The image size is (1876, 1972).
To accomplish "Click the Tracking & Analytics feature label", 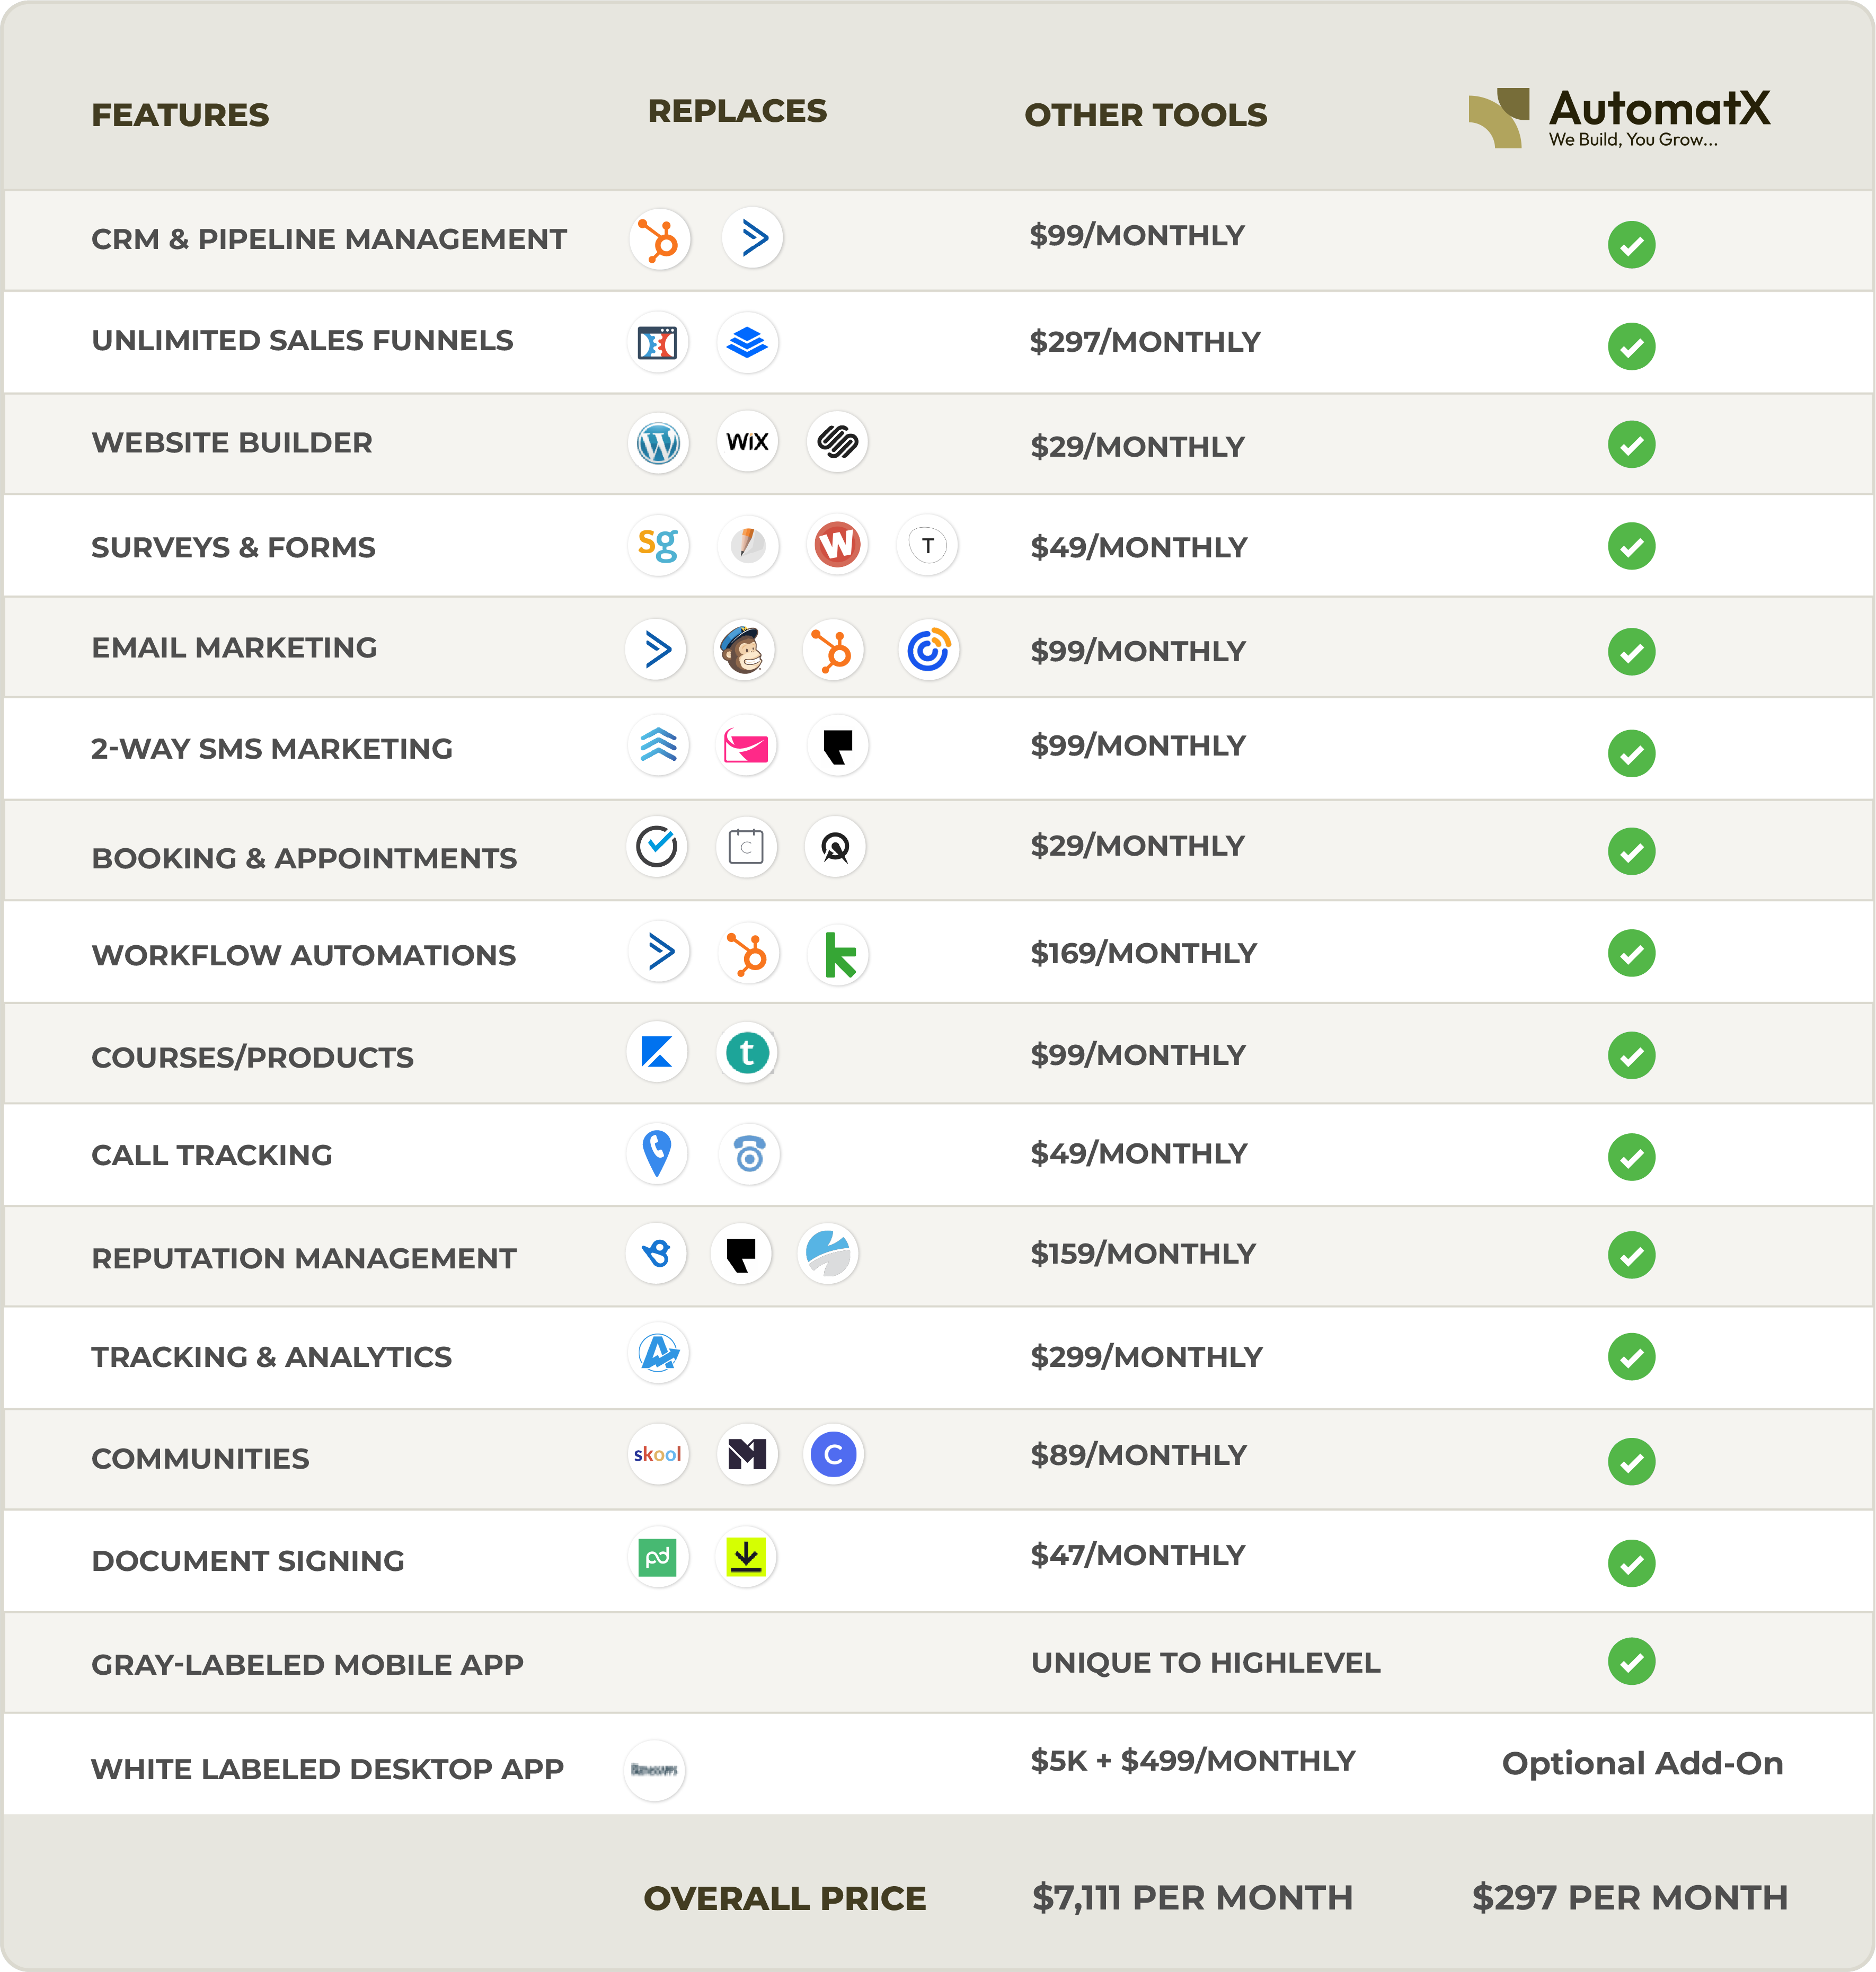I will (271, 1357).
